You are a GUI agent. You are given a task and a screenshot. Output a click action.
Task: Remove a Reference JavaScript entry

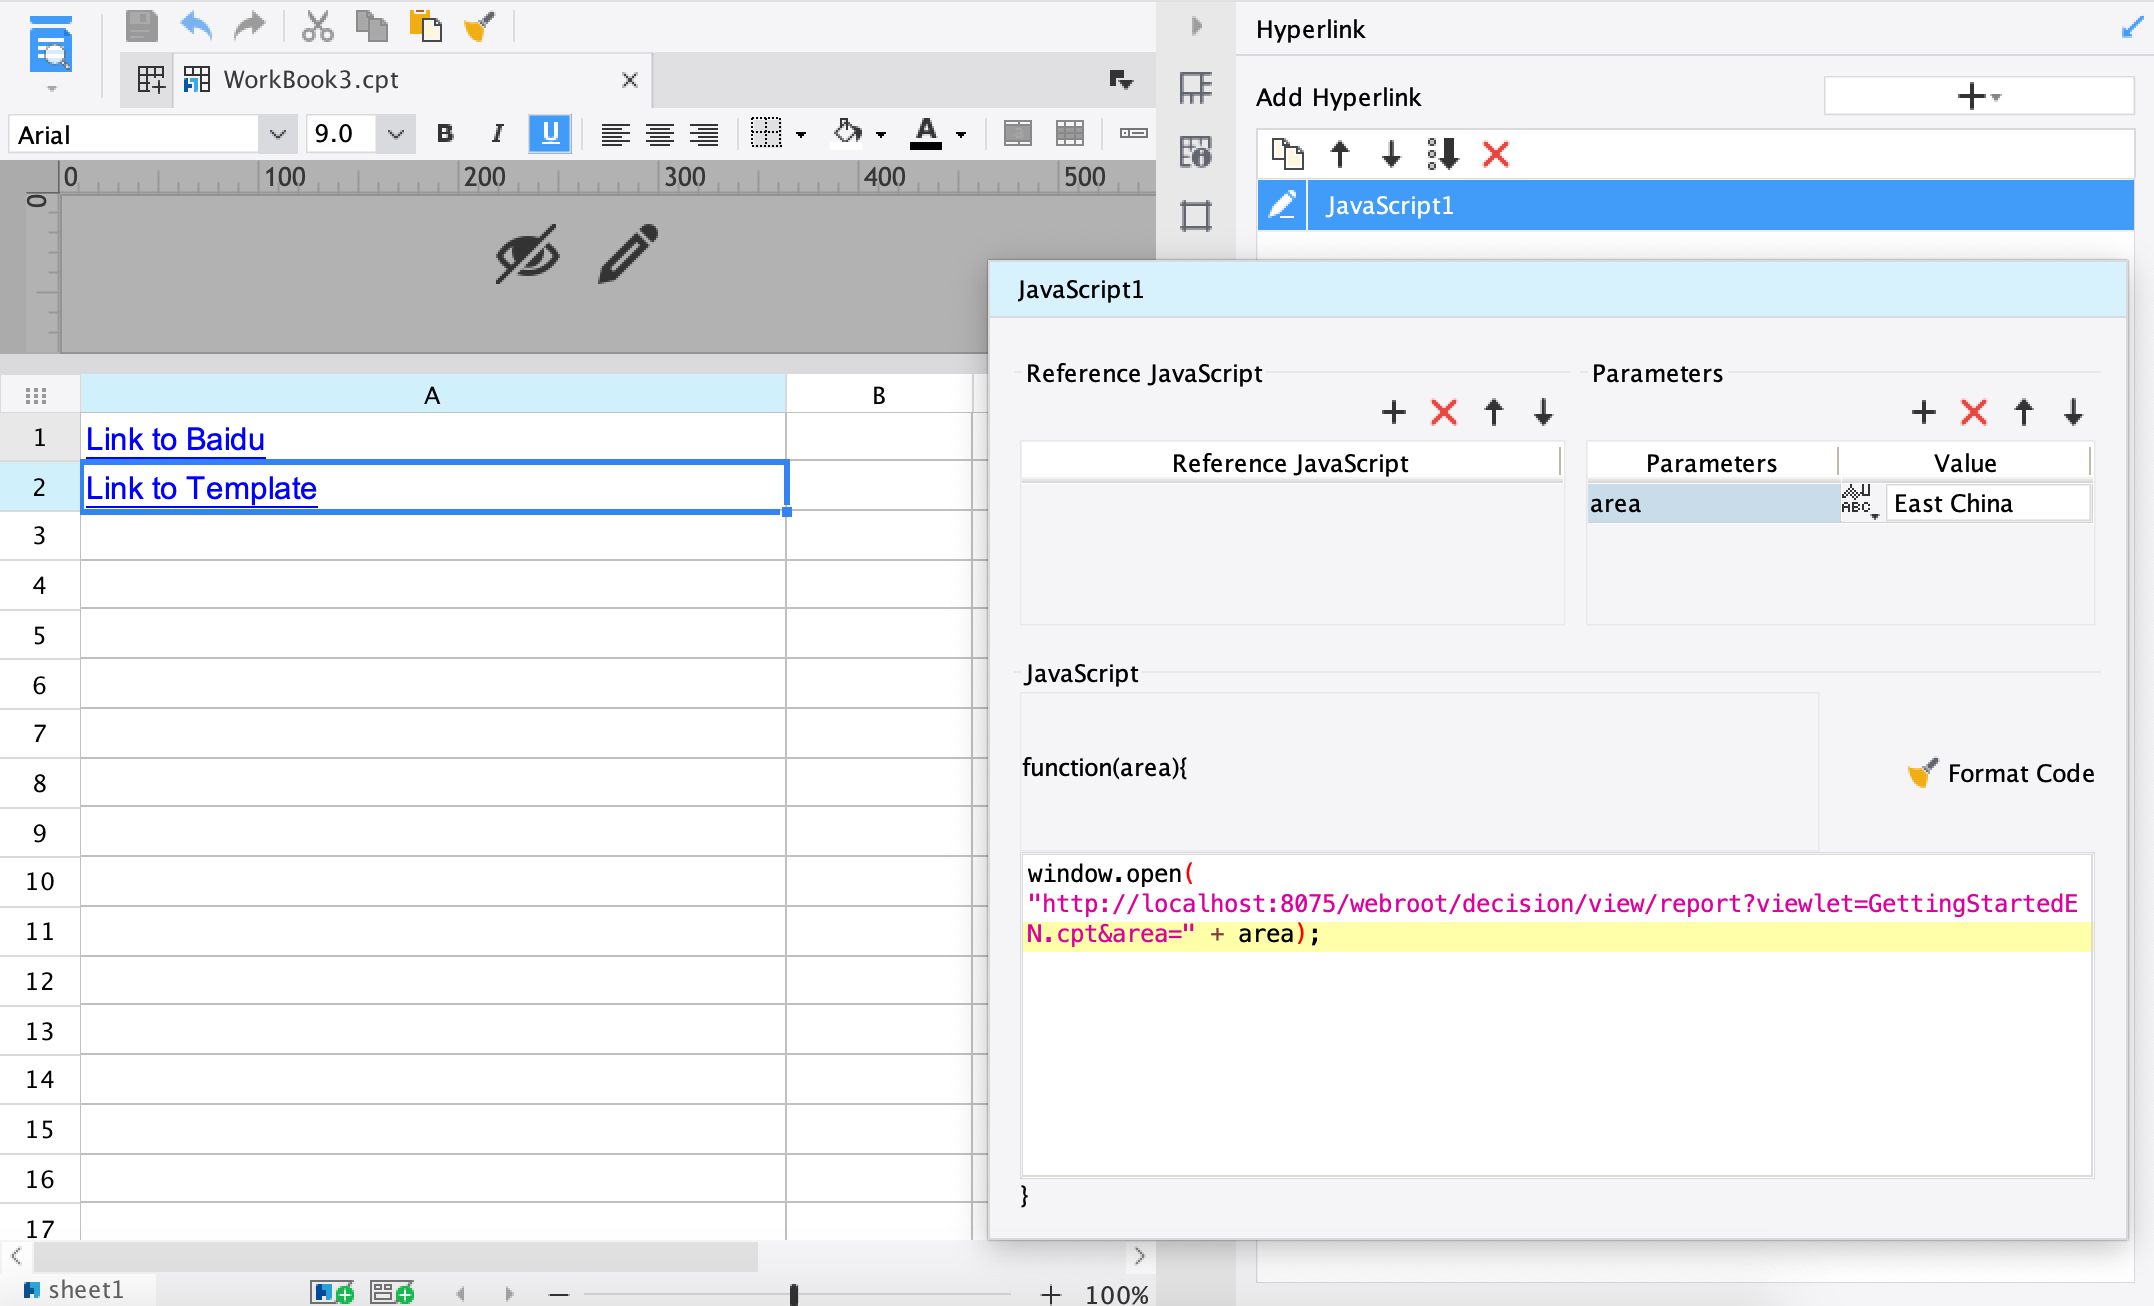point(1443,412)
